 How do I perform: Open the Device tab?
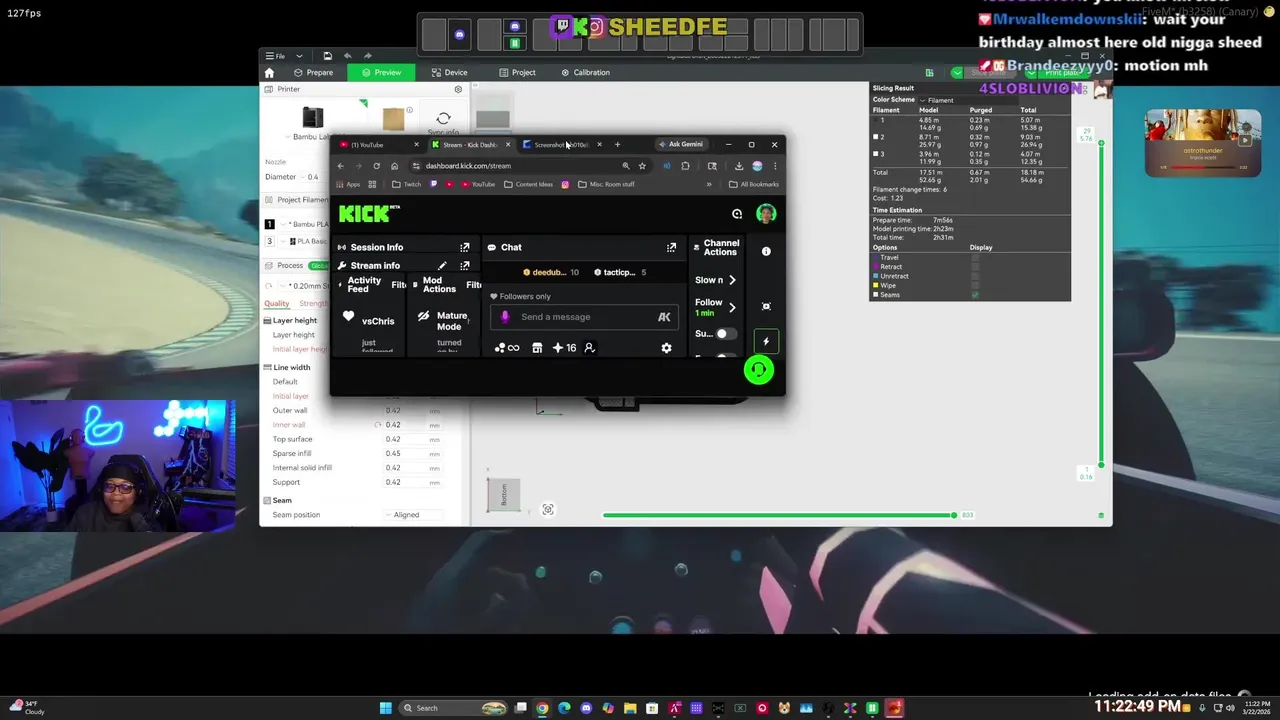[449, 73]
